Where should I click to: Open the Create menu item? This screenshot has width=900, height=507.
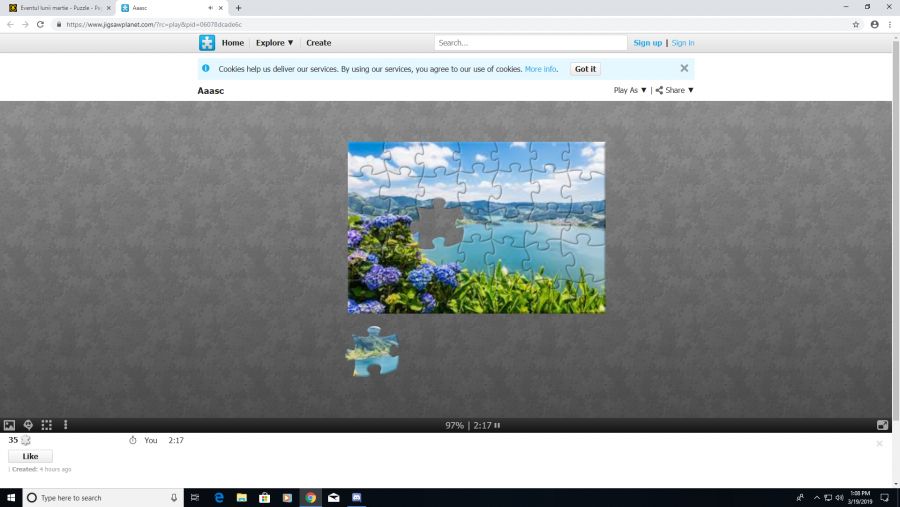click(319, 43)
